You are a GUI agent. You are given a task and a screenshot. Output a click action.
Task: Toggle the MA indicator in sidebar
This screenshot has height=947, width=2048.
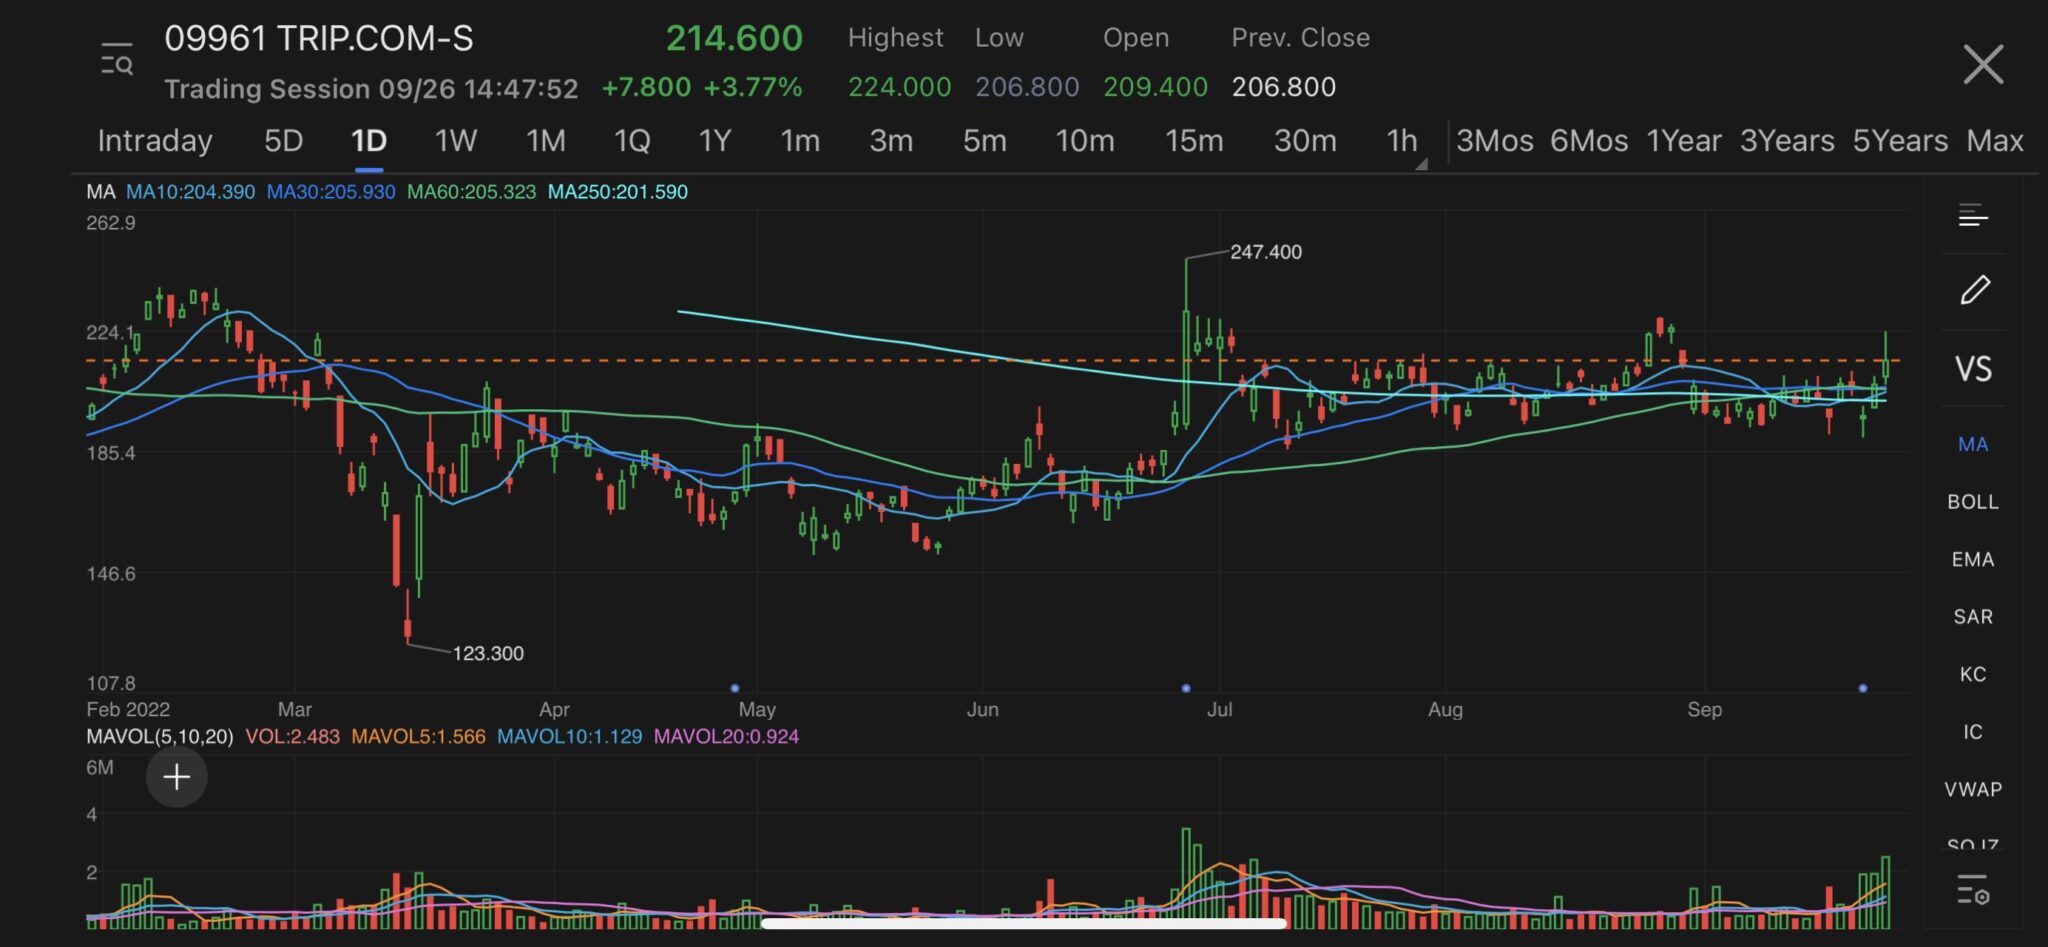[x=1973, y=444]
